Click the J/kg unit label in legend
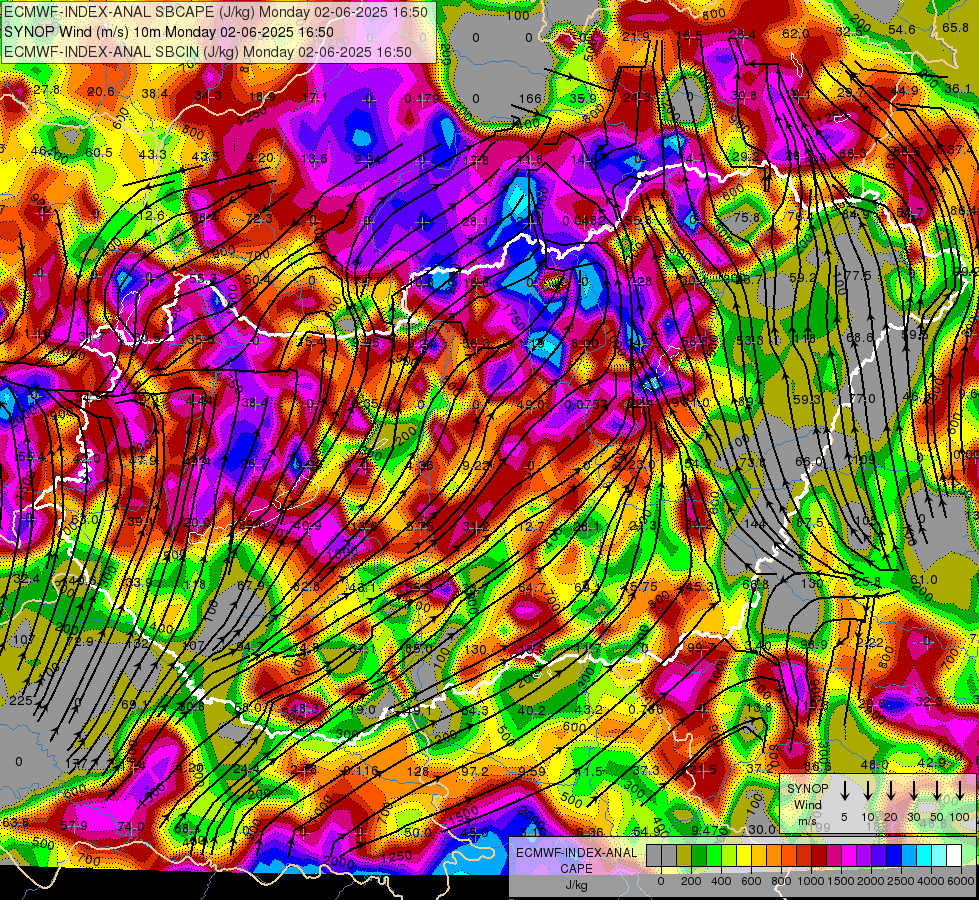The width and height of the screenshot is (979, 900). [576, 885]
